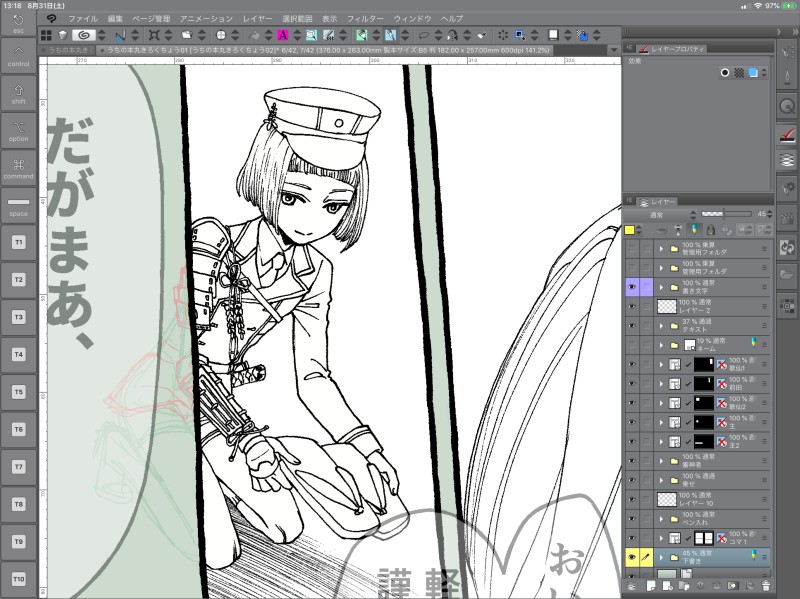
Task: Open the 選択範囲 menu
Action: pyautogui.click(x=297, y=19)
